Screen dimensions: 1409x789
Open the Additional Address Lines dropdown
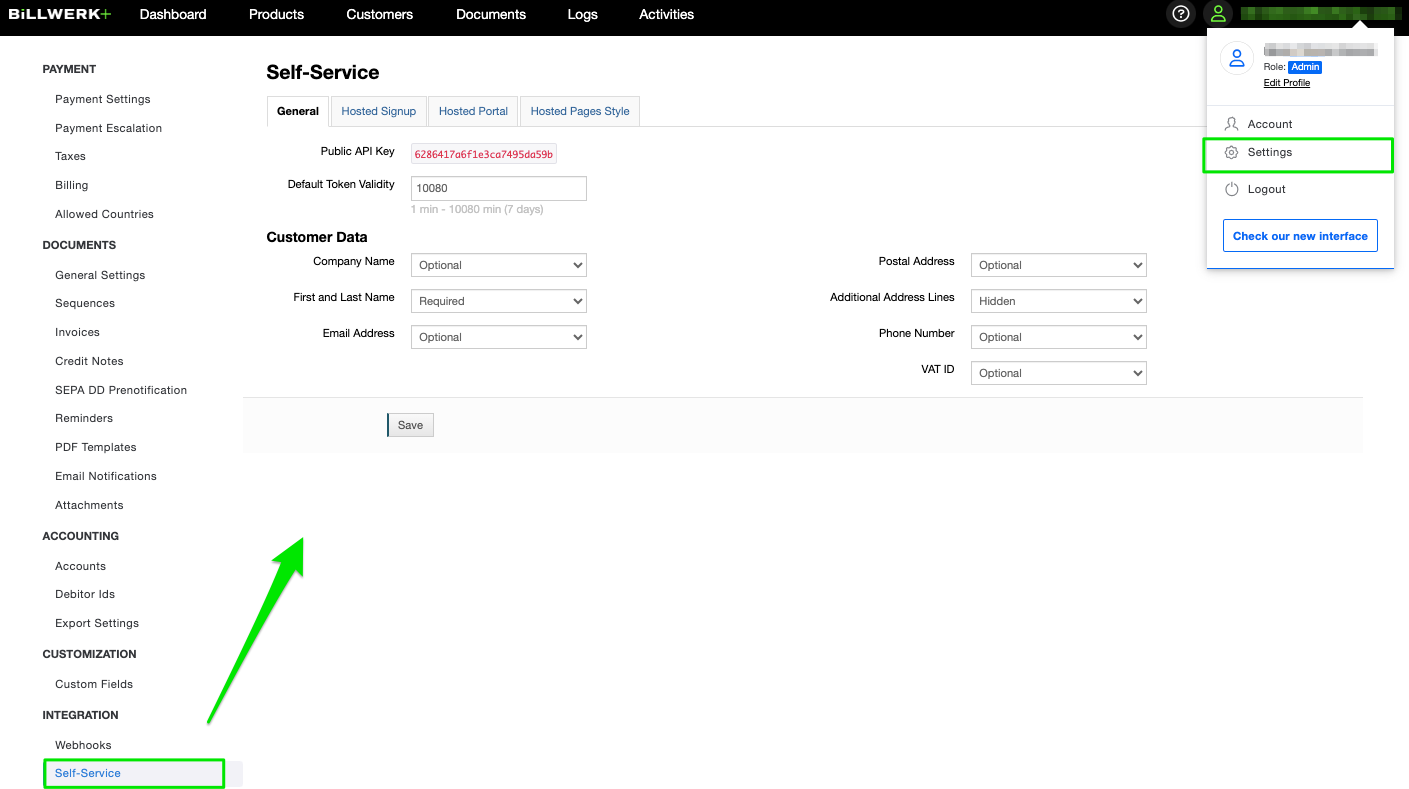[x=1059, y=301]
